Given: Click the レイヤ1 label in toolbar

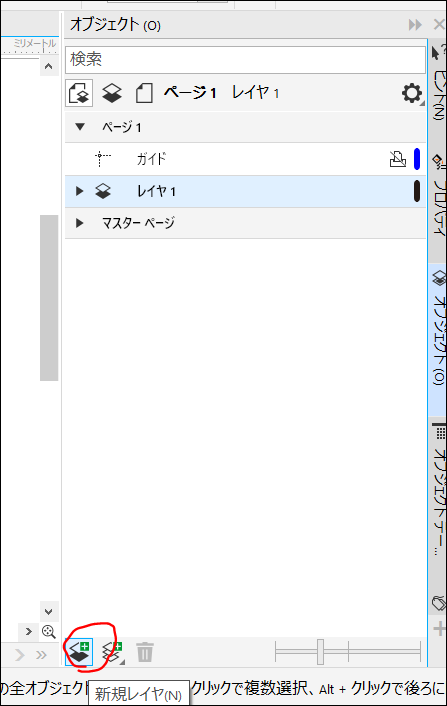Looking at the screenshot, I should [255, 93].
